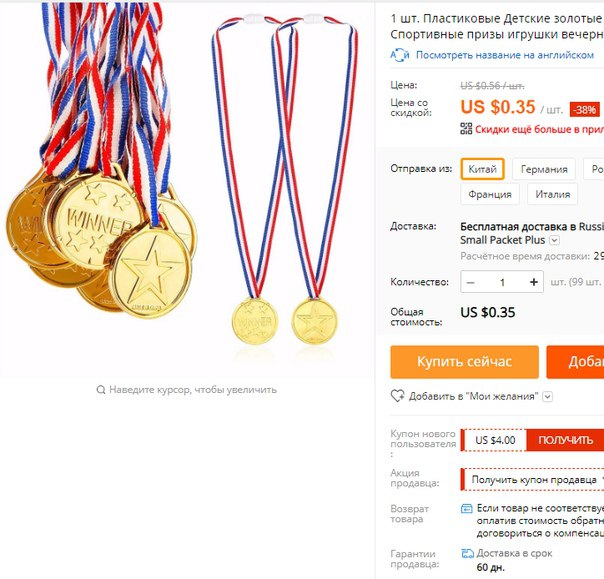Select Китай as shipping origin
The image size is (604, 579).
(482, 169)
